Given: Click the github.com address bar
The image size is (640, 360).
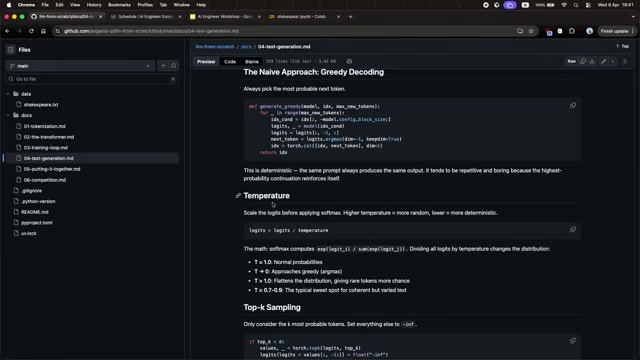Looking at the screenshot, I should [286, 31].
